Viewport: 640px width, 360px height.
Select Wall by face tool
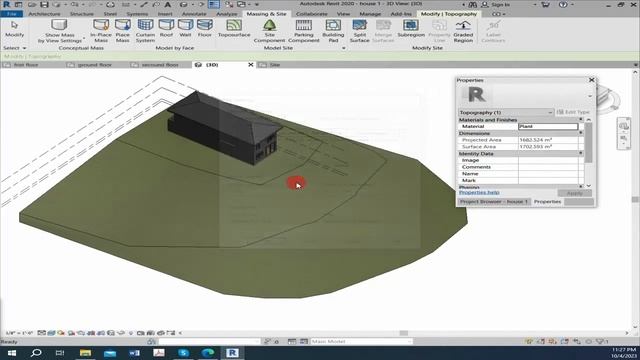pyautogui.click(x=185, y=29)
